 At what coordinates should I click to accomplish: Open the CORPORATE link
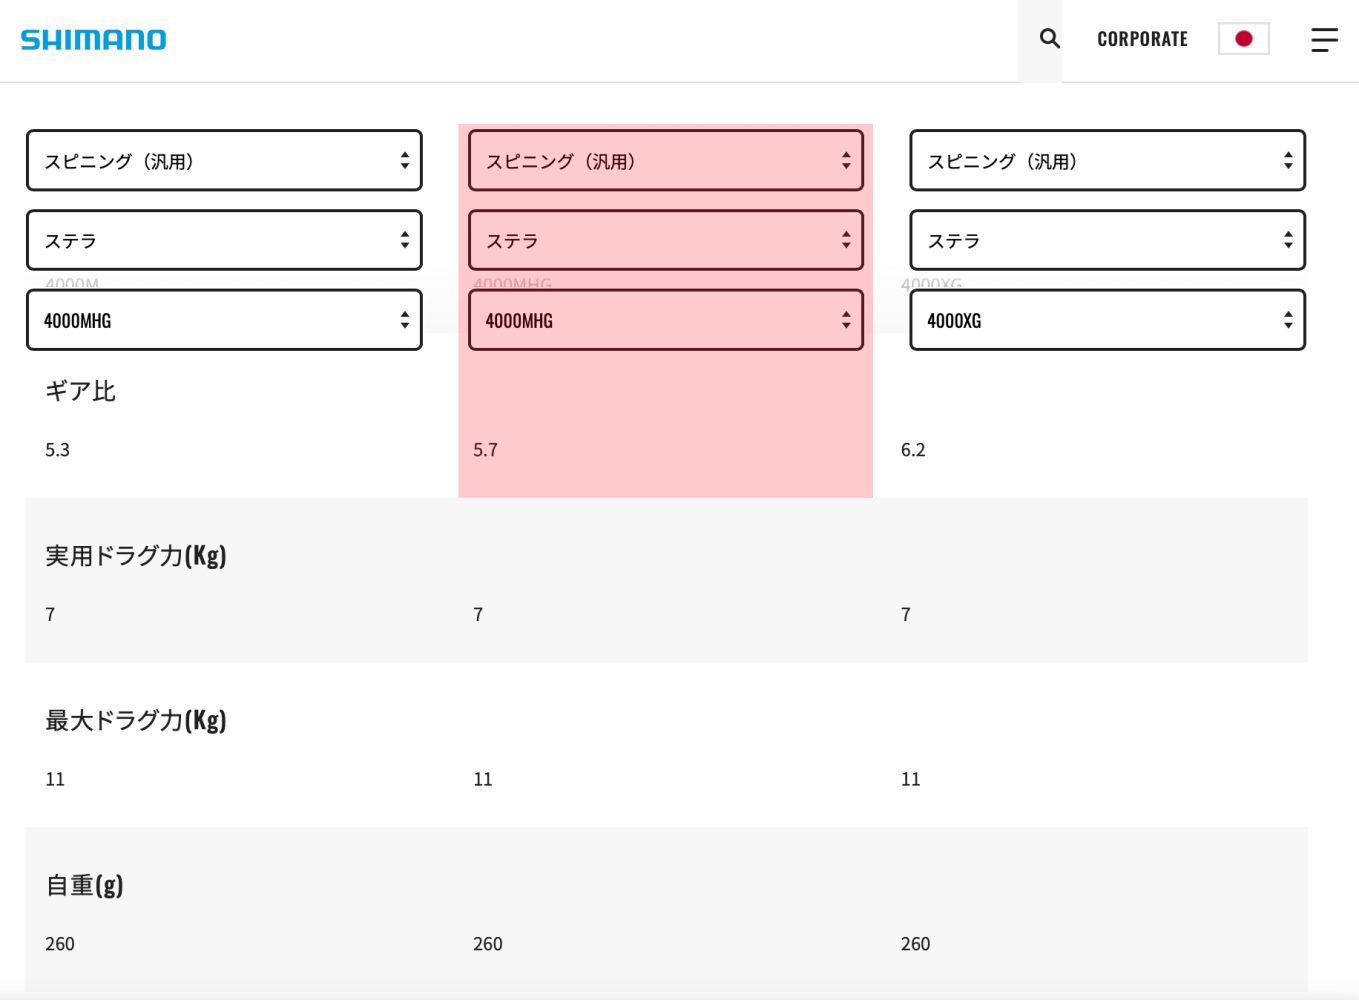1142,39
